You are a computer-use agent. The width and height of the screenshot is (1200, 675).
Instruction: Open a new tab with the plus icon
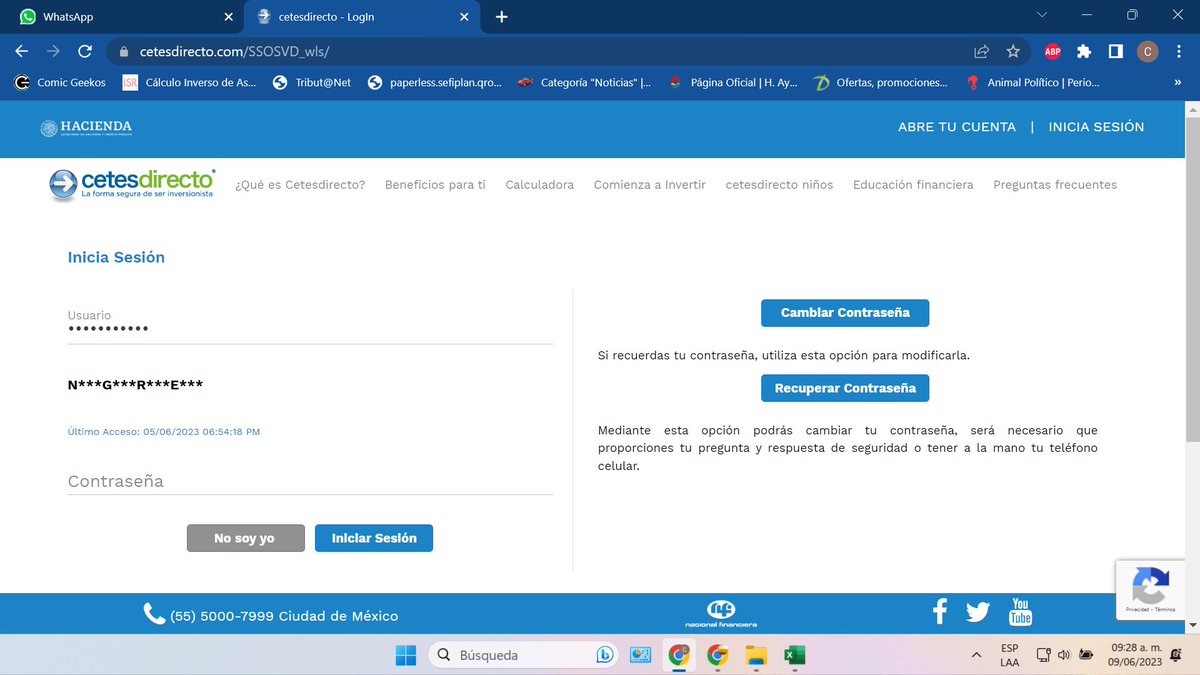click(501, 17)
